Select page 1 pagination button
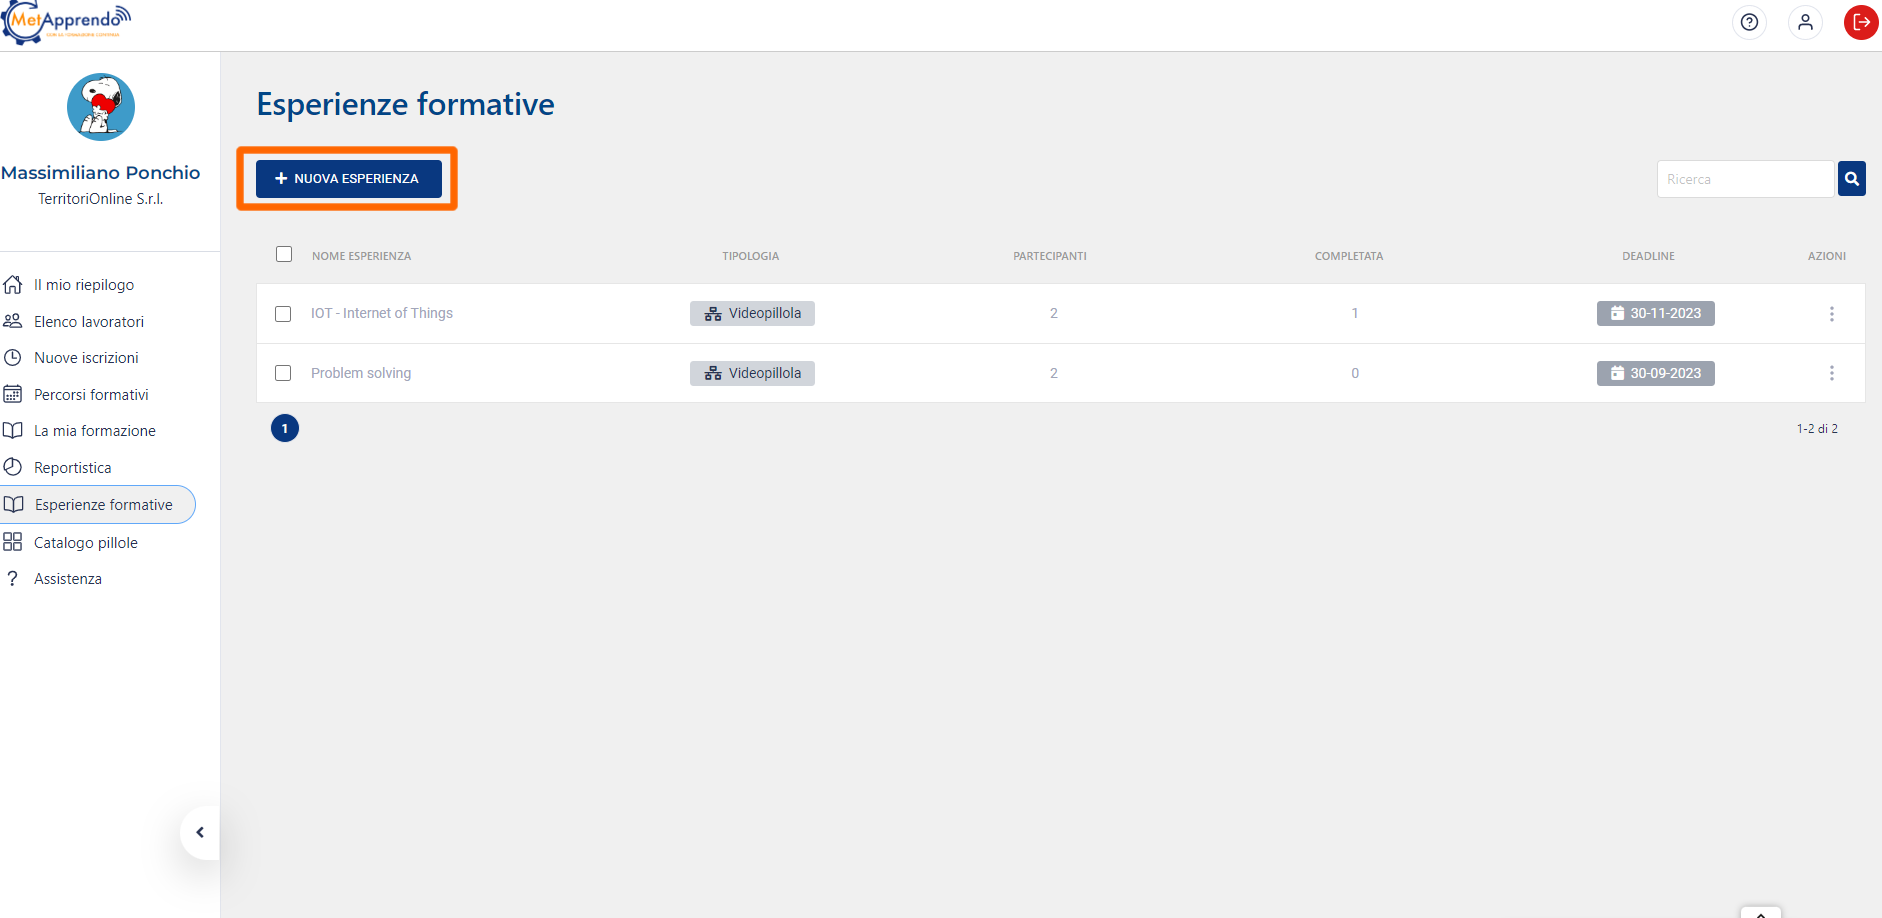Viewport: 1882px width, 918px height. coord(285,428)
